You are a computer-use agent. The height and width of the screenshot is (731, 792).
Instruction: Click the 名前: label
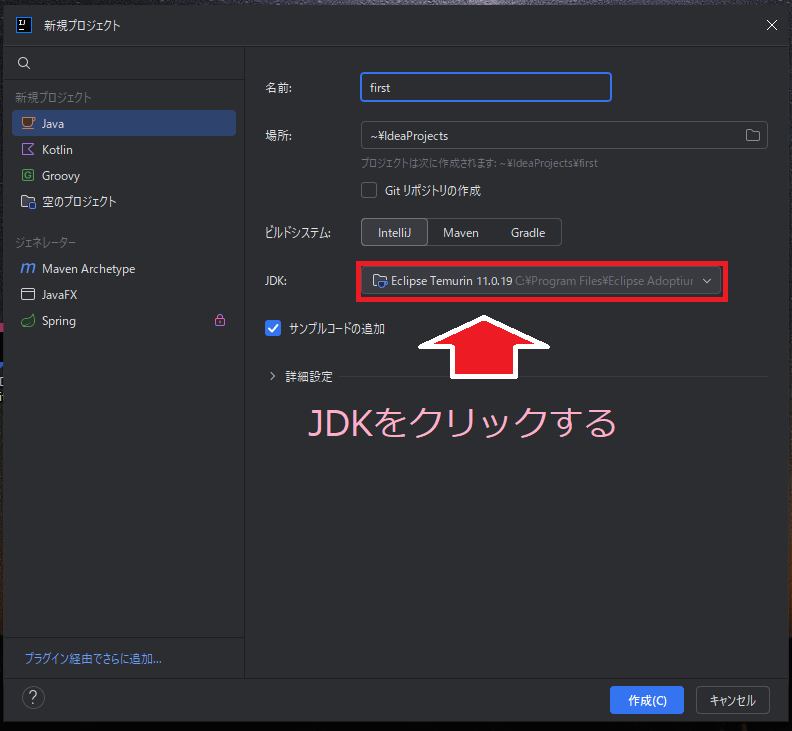click(278, 88)
